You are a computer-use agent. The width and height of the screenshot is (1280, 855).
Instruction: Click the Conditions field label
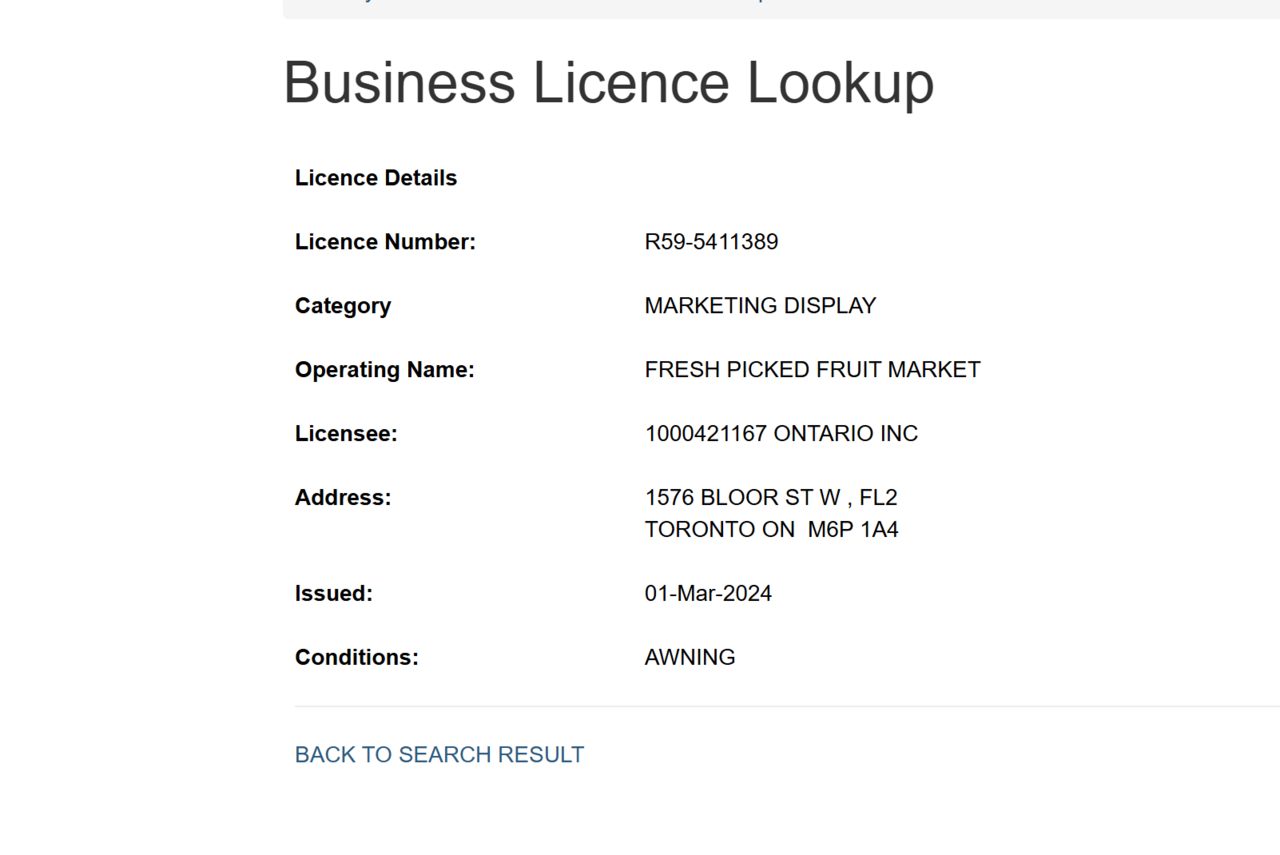[x=357, y=658]
